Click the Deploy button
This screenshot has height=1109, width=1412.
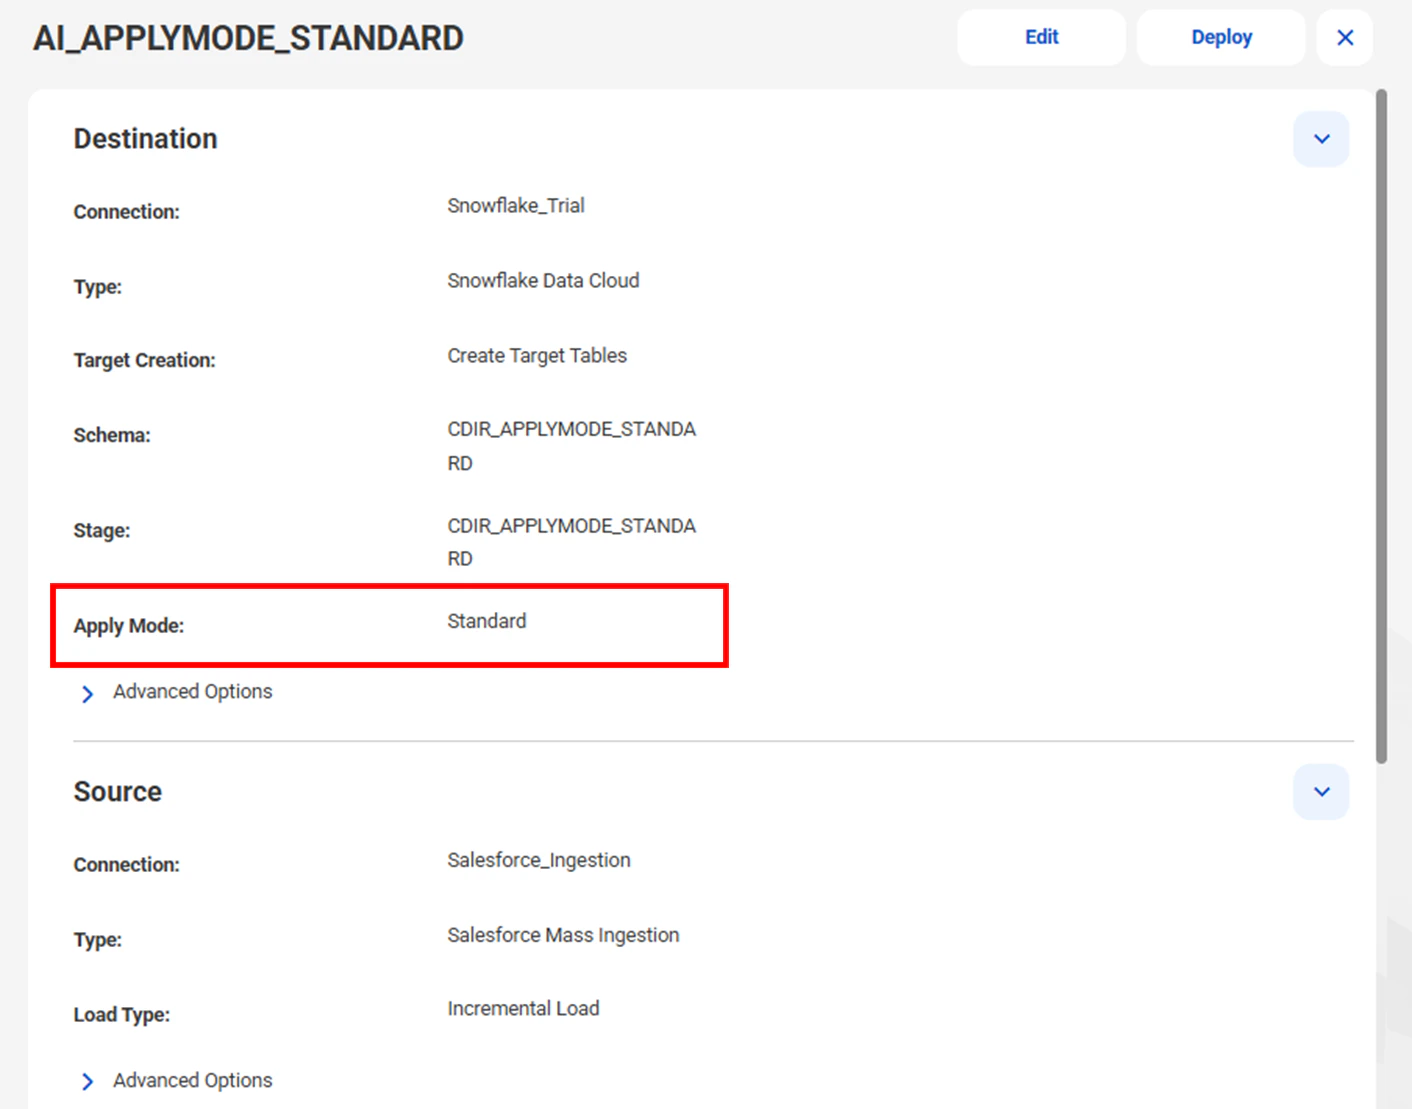1221,38
